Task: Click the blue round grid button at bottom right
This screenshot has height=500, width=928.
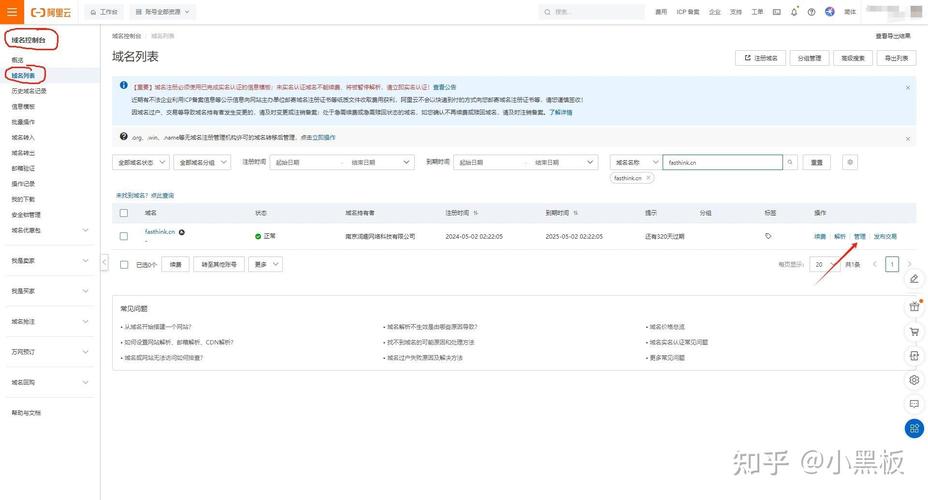Action: pos(914,428)
